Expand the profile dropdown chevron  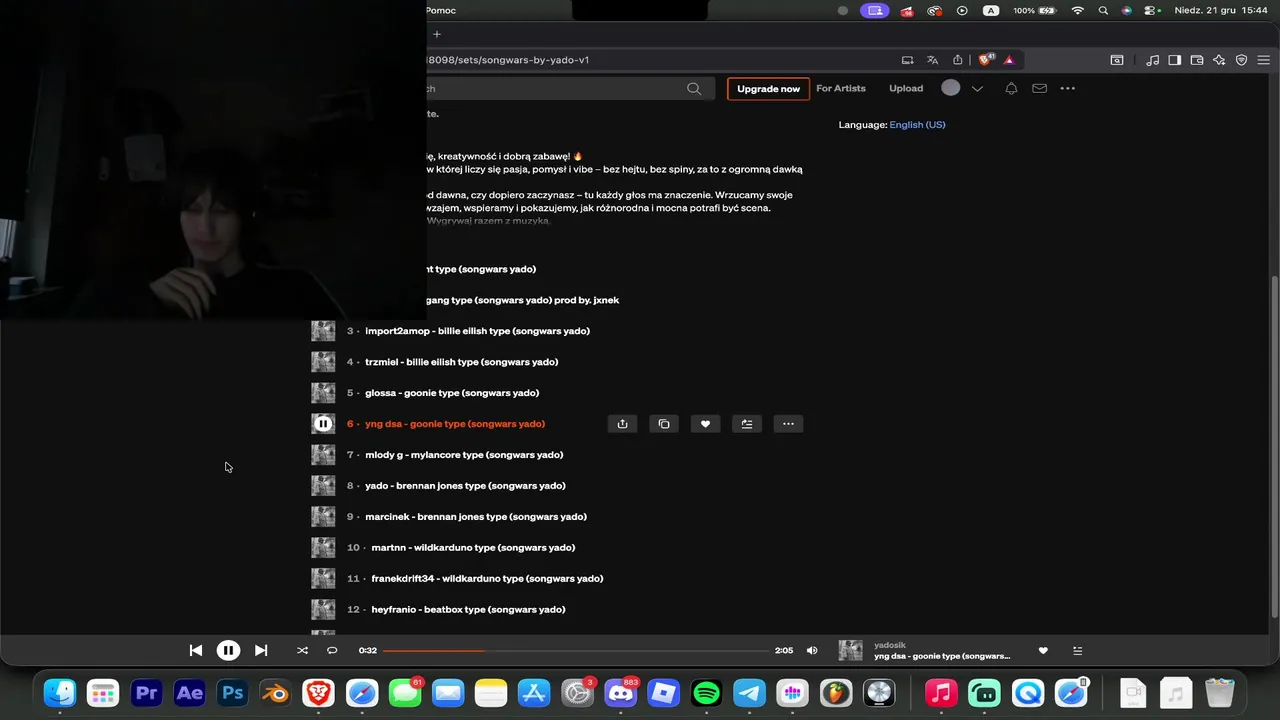point(977,88)
